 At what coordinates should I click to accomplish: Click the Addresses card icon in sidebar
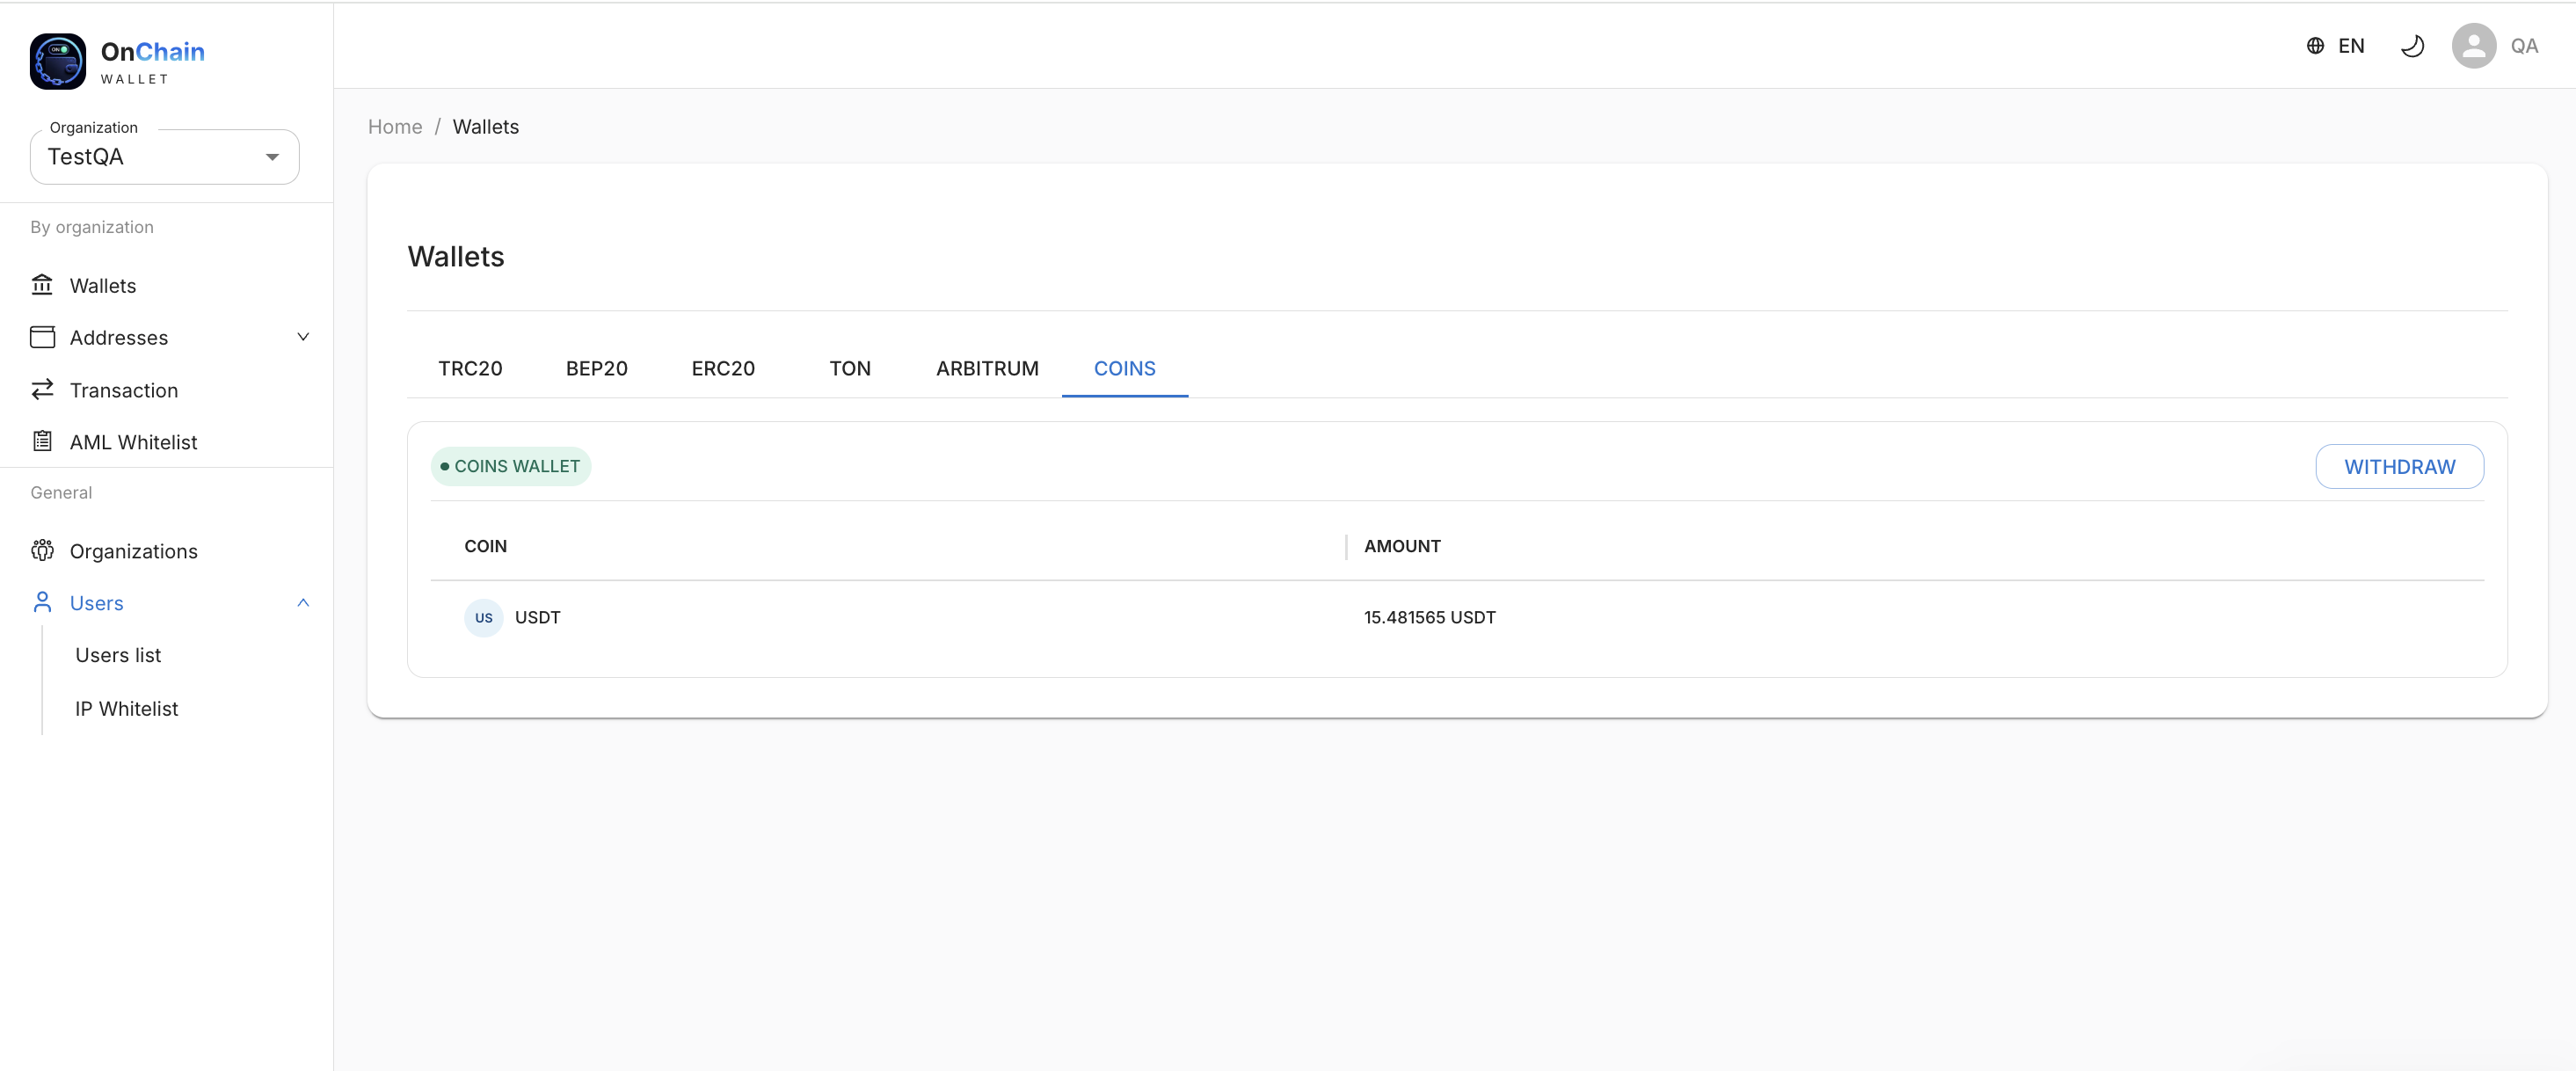[x=42, y=337]
